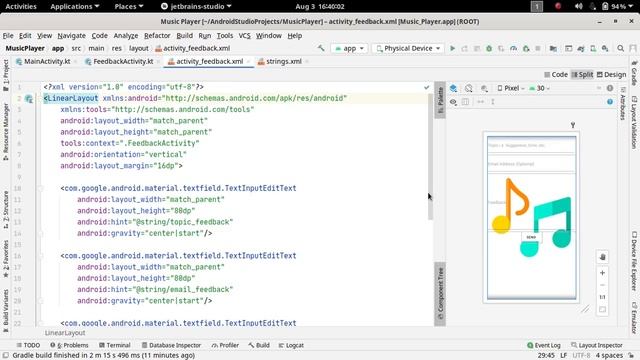Open Physical Device selector dropdown
The image size is (640, 360).
pyautogui.click(x=408, y=48)
